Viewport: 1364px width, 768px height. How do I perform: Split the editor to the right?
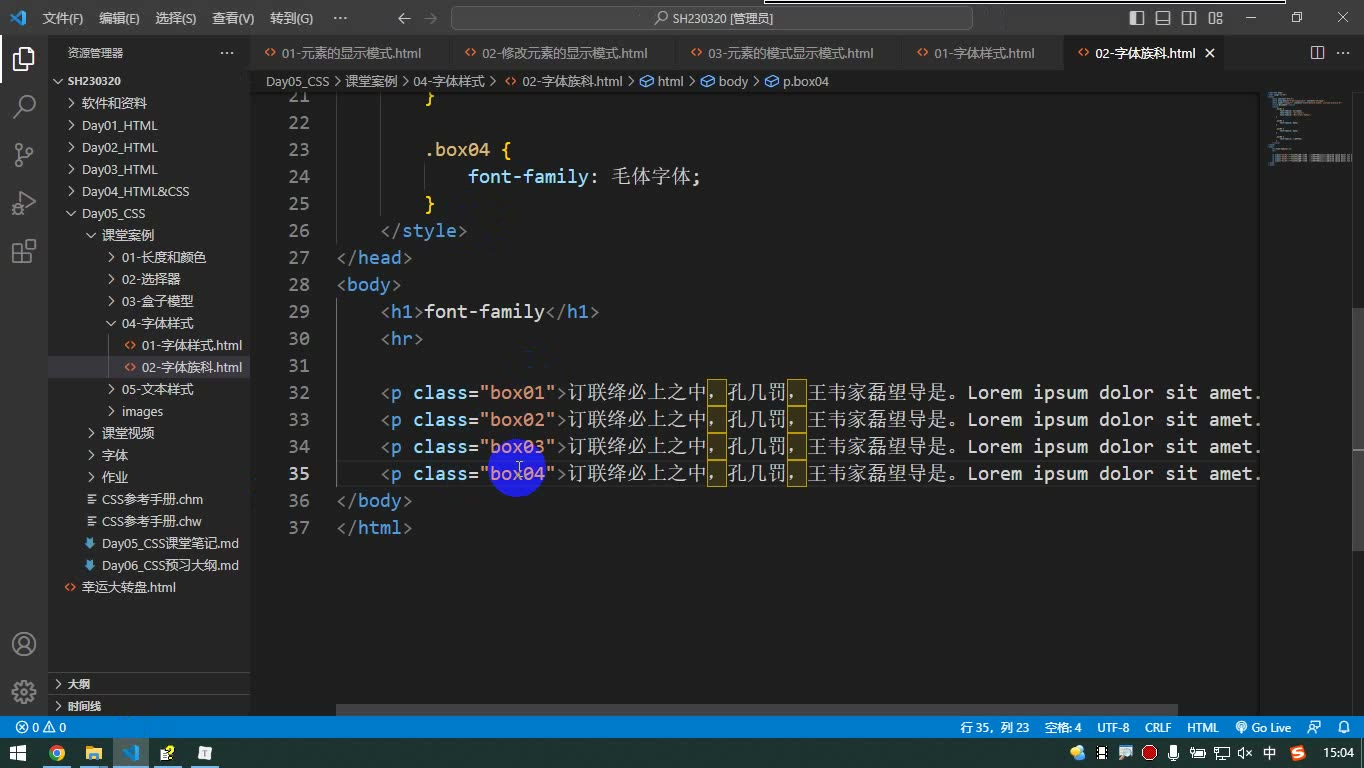(x=1318, y=53)
